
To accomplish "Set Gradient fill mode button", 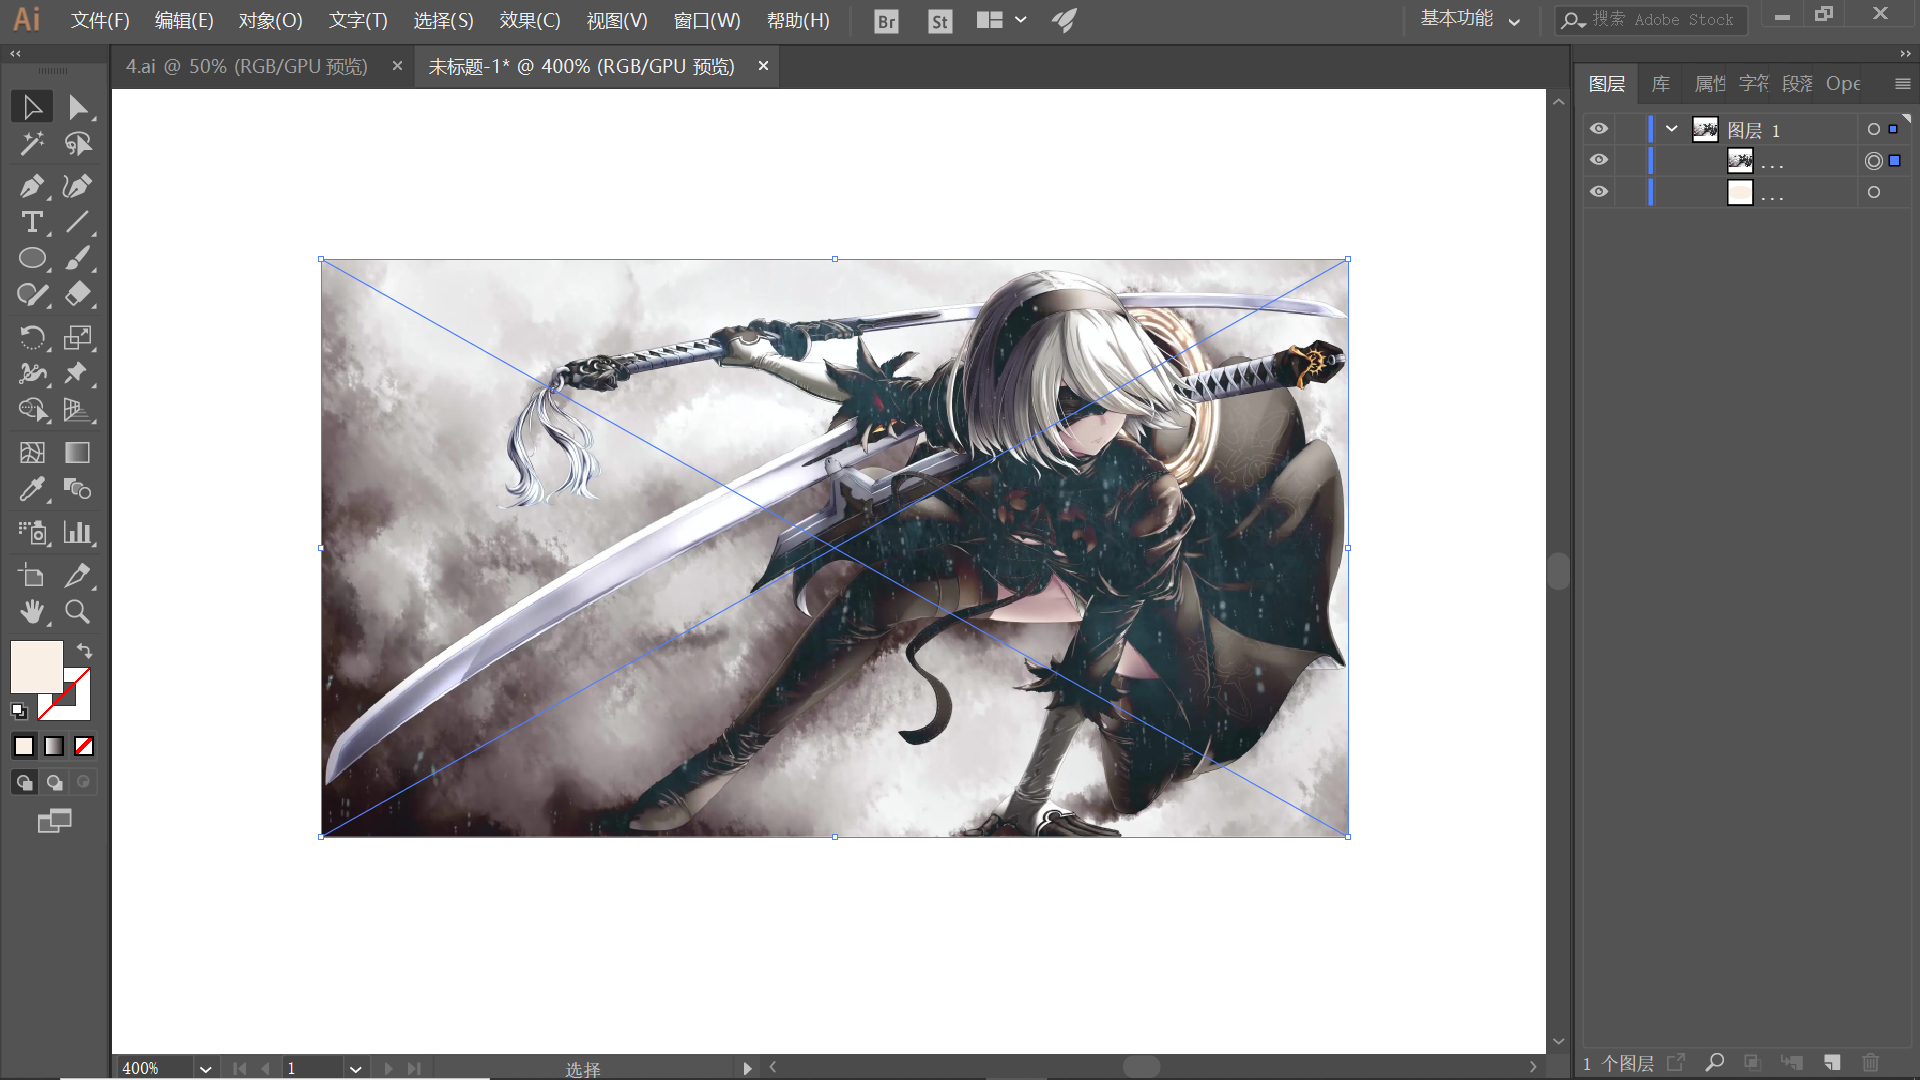I will click(54, 746).
